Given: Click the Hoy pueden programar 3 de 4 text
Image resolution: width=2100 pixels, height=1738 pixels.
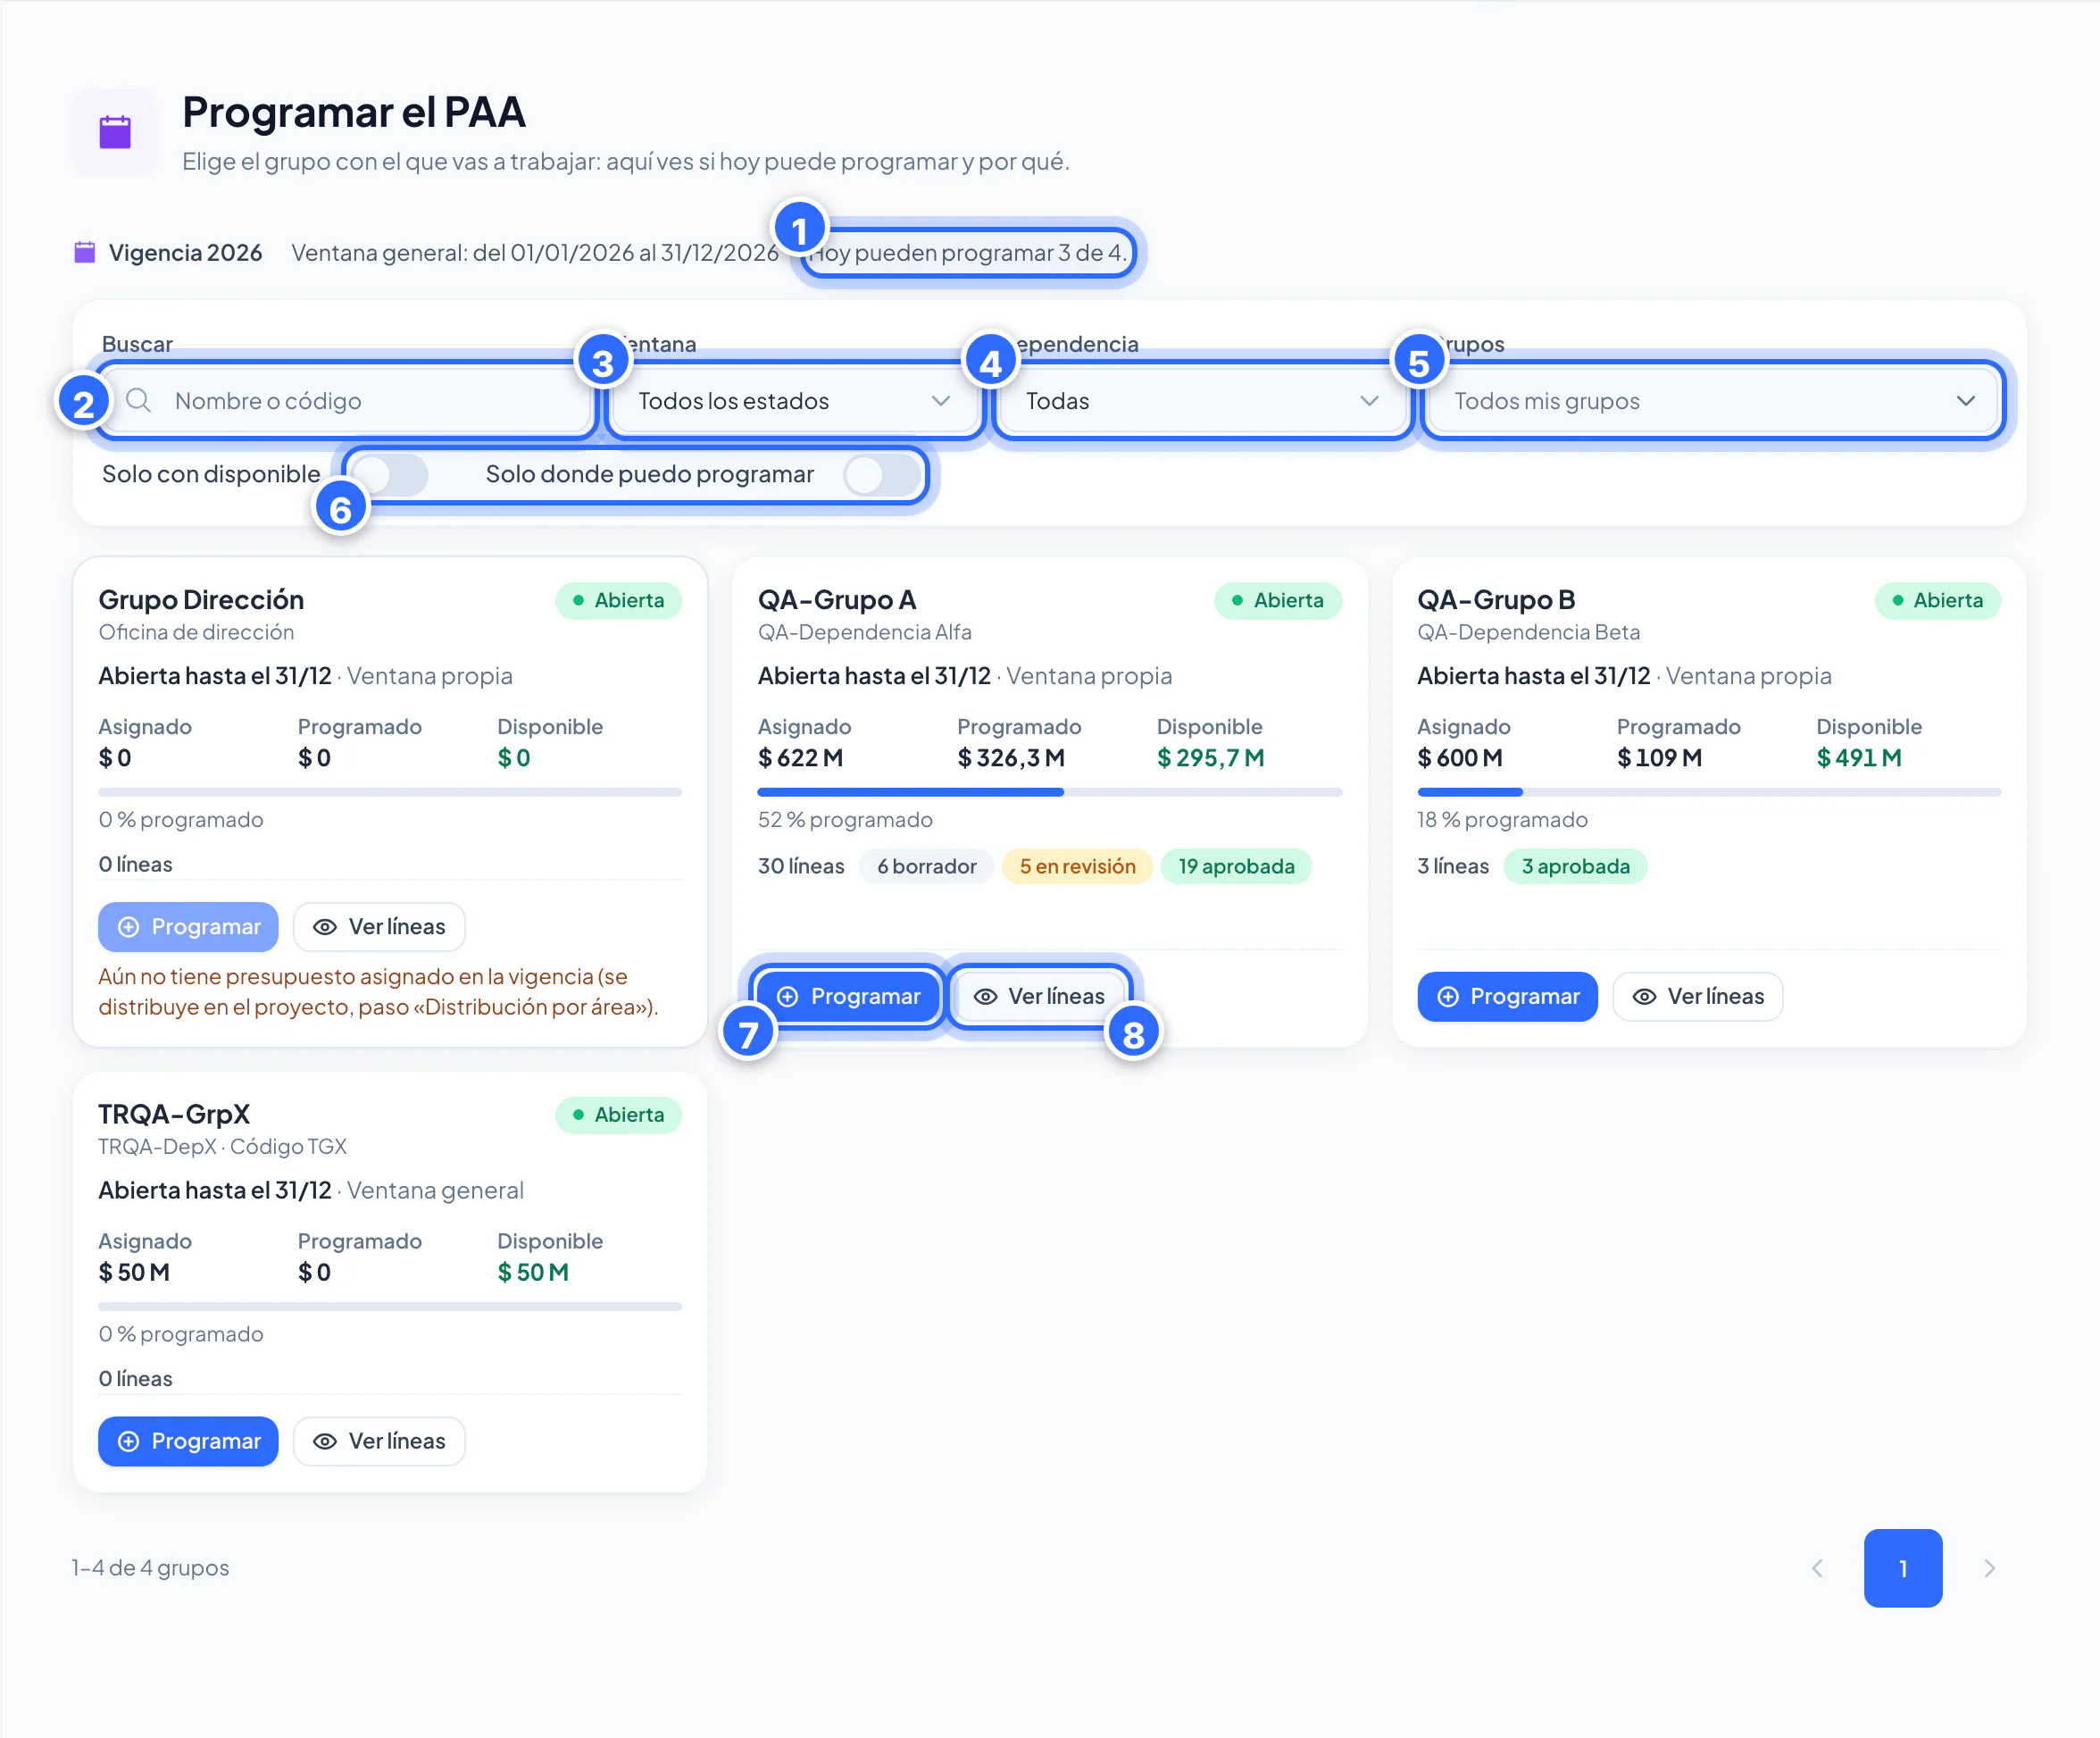Looking at the screenshot, I should (x=967, y=252).
